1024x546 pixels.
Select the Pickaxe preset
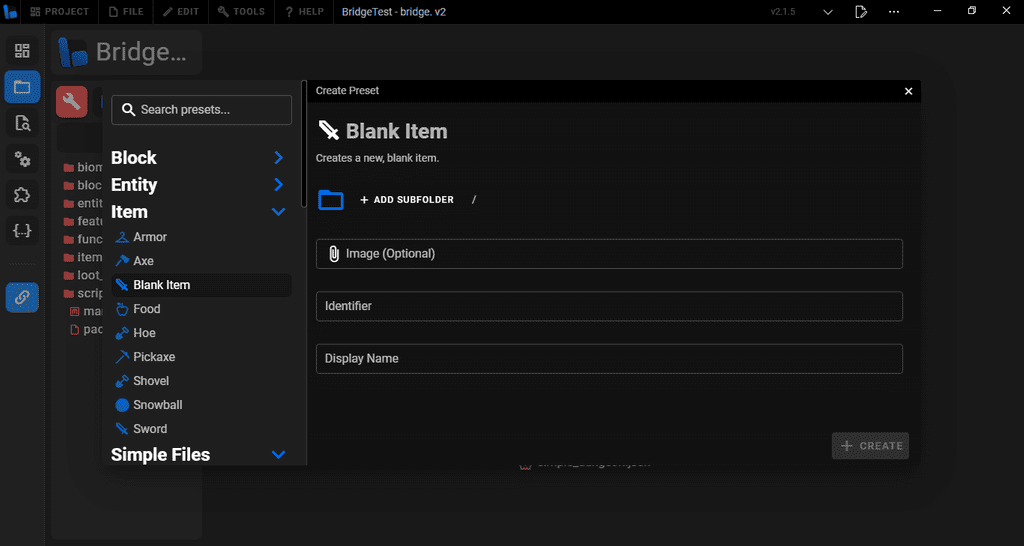[x=154, y=357]
